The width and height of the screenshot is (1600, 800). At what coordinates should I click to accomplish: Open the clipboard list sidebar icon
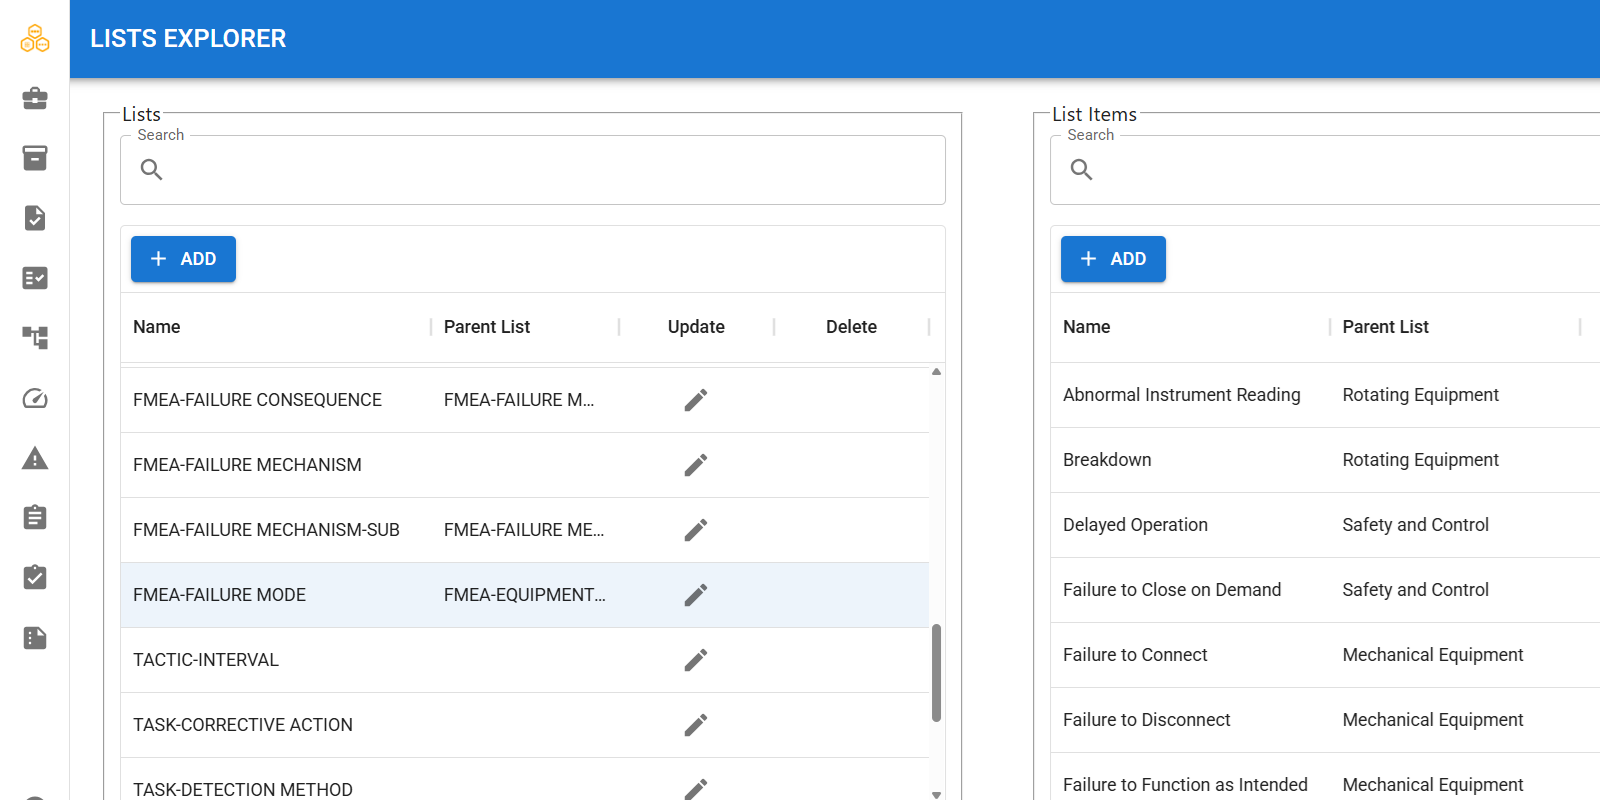(35, 518)
